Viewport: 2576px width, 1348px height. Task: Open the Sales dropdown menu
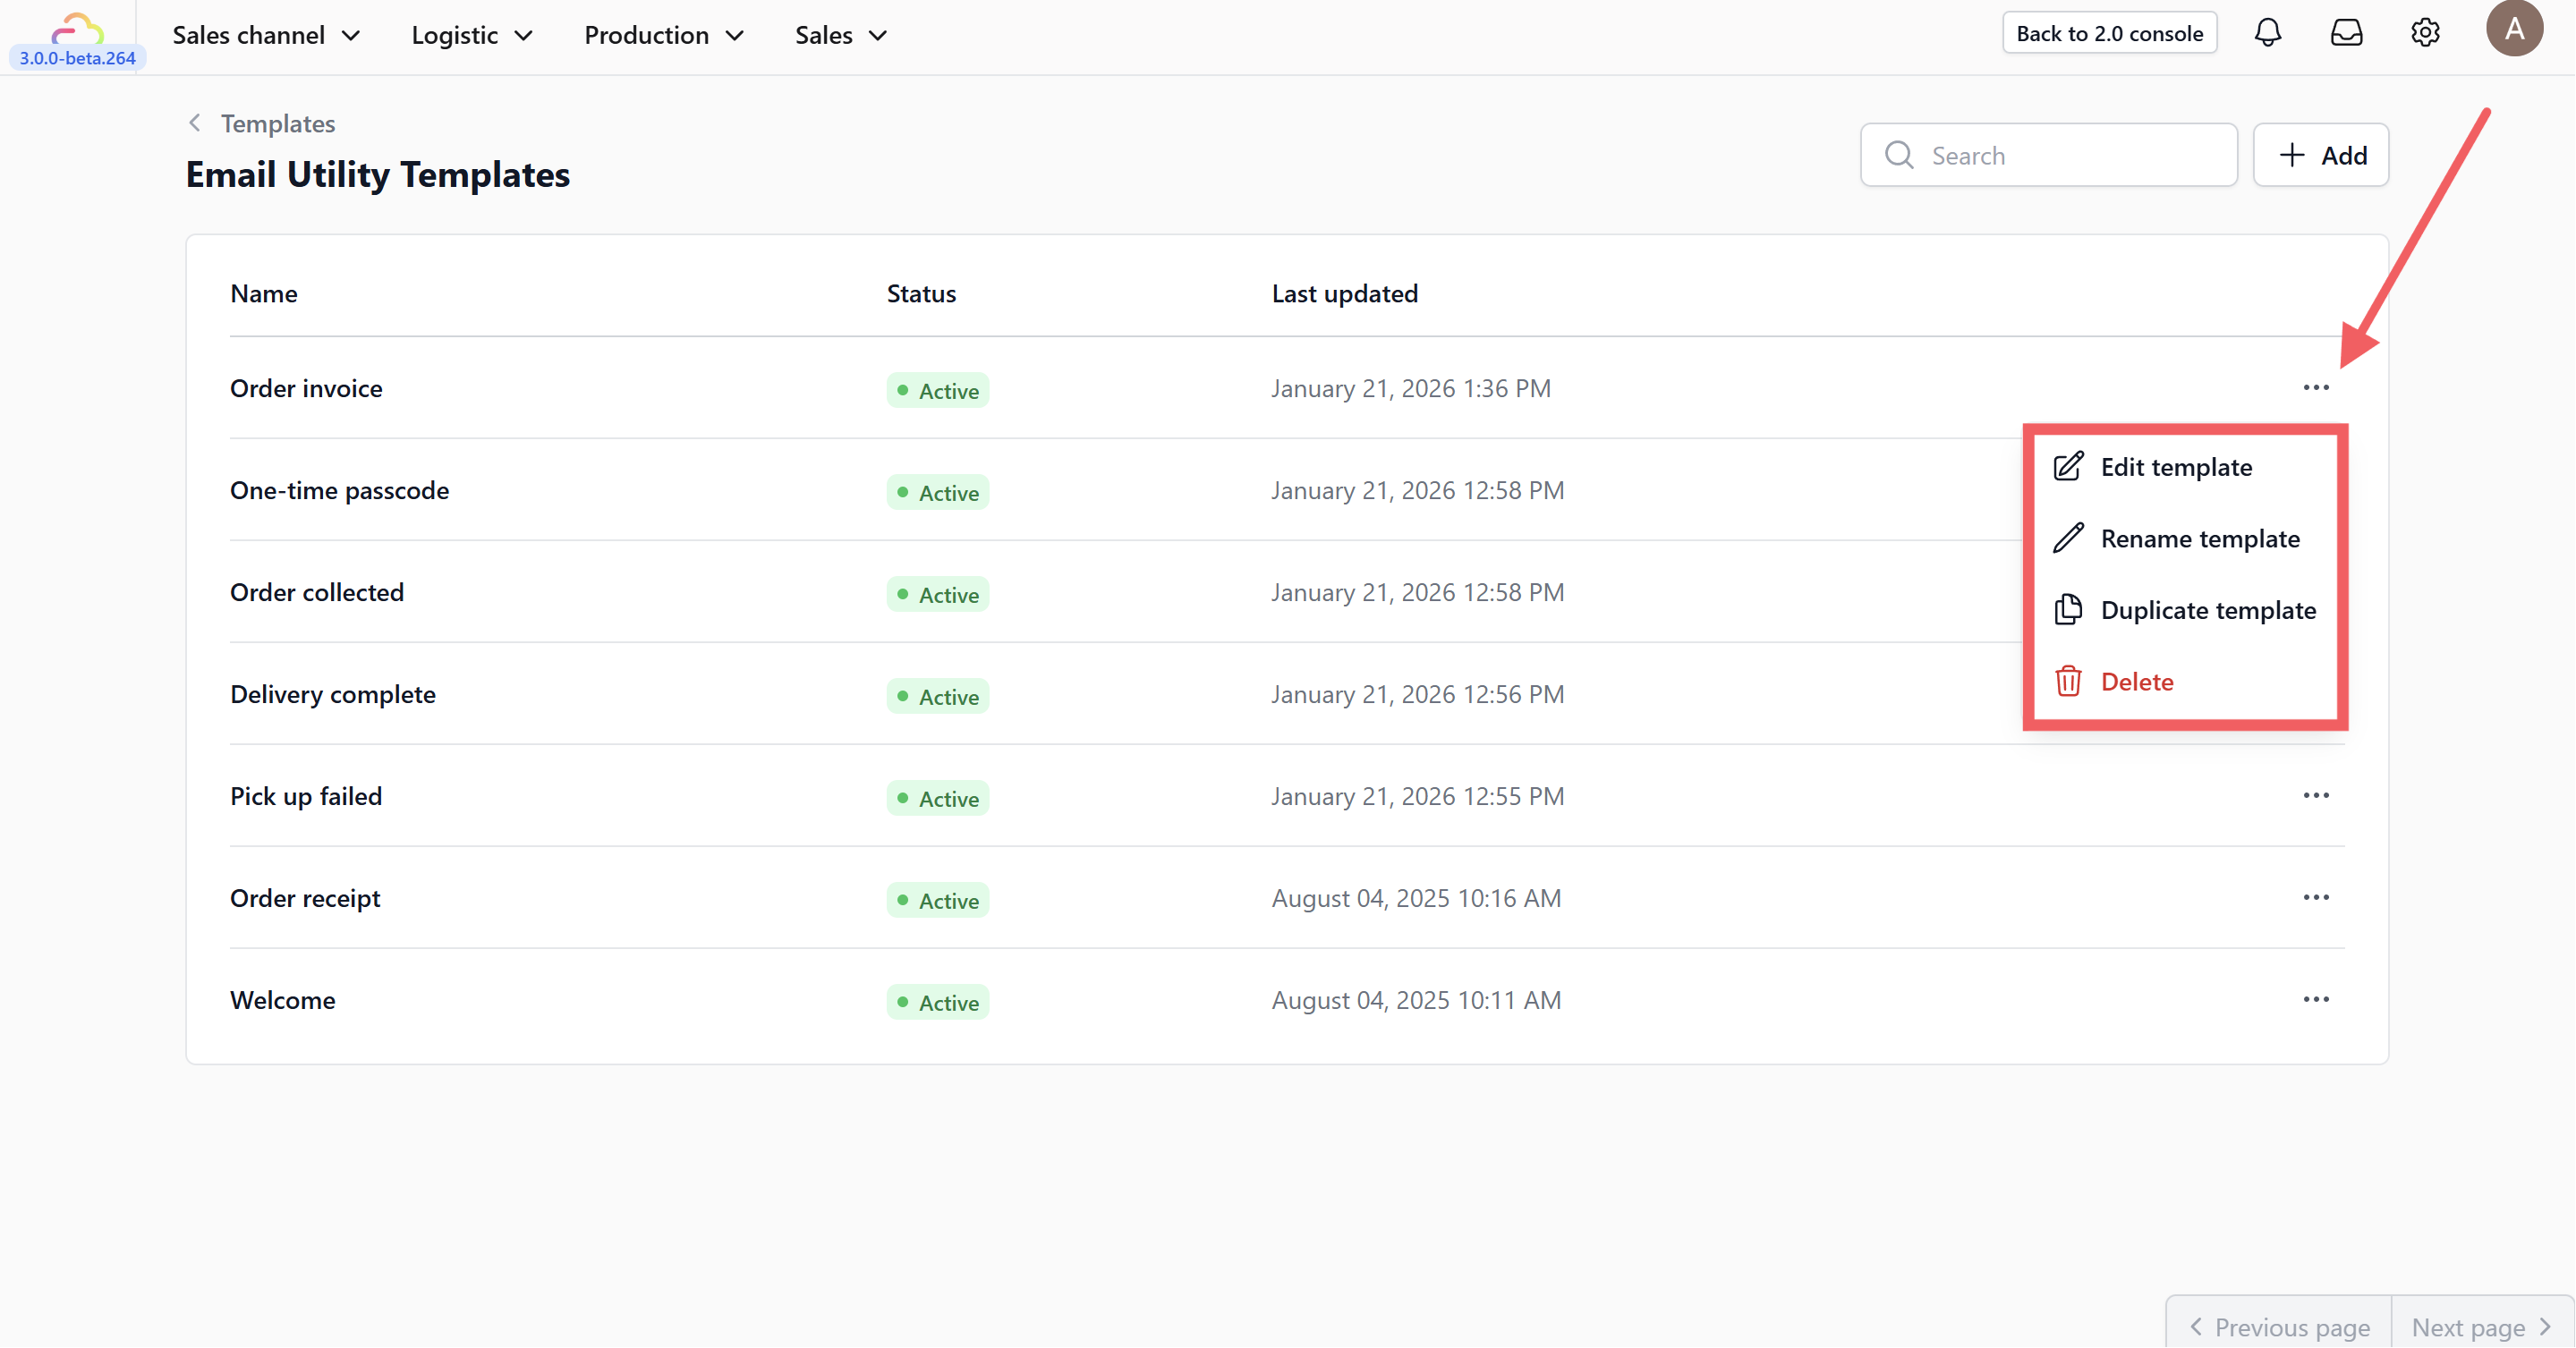[841, 35]
